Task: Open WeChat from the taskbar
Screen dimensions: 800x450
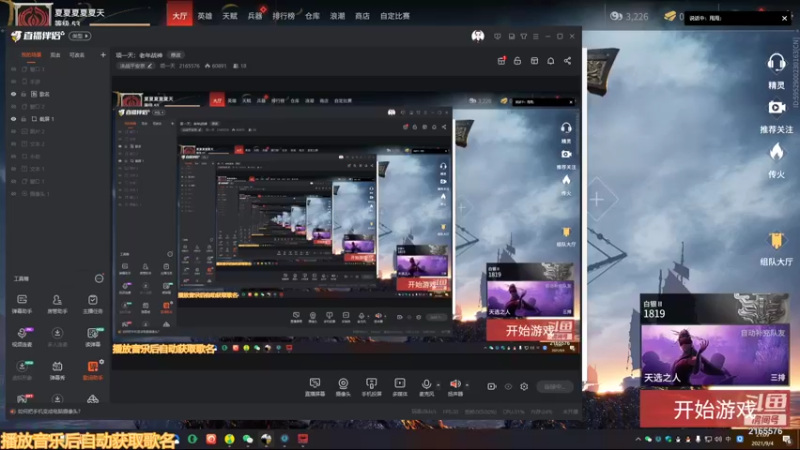Action: [247, 439]
